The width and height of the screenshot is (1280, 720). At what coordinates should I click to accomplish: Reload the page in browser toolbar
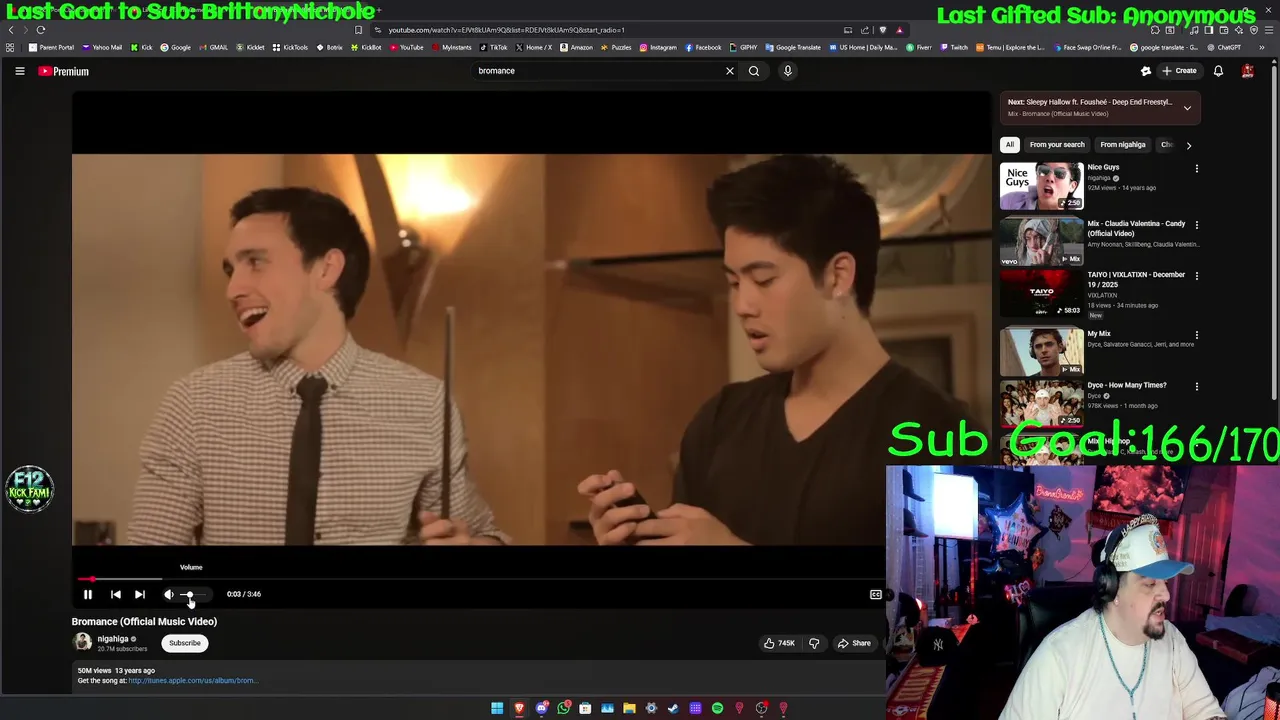tap(41, 30)
